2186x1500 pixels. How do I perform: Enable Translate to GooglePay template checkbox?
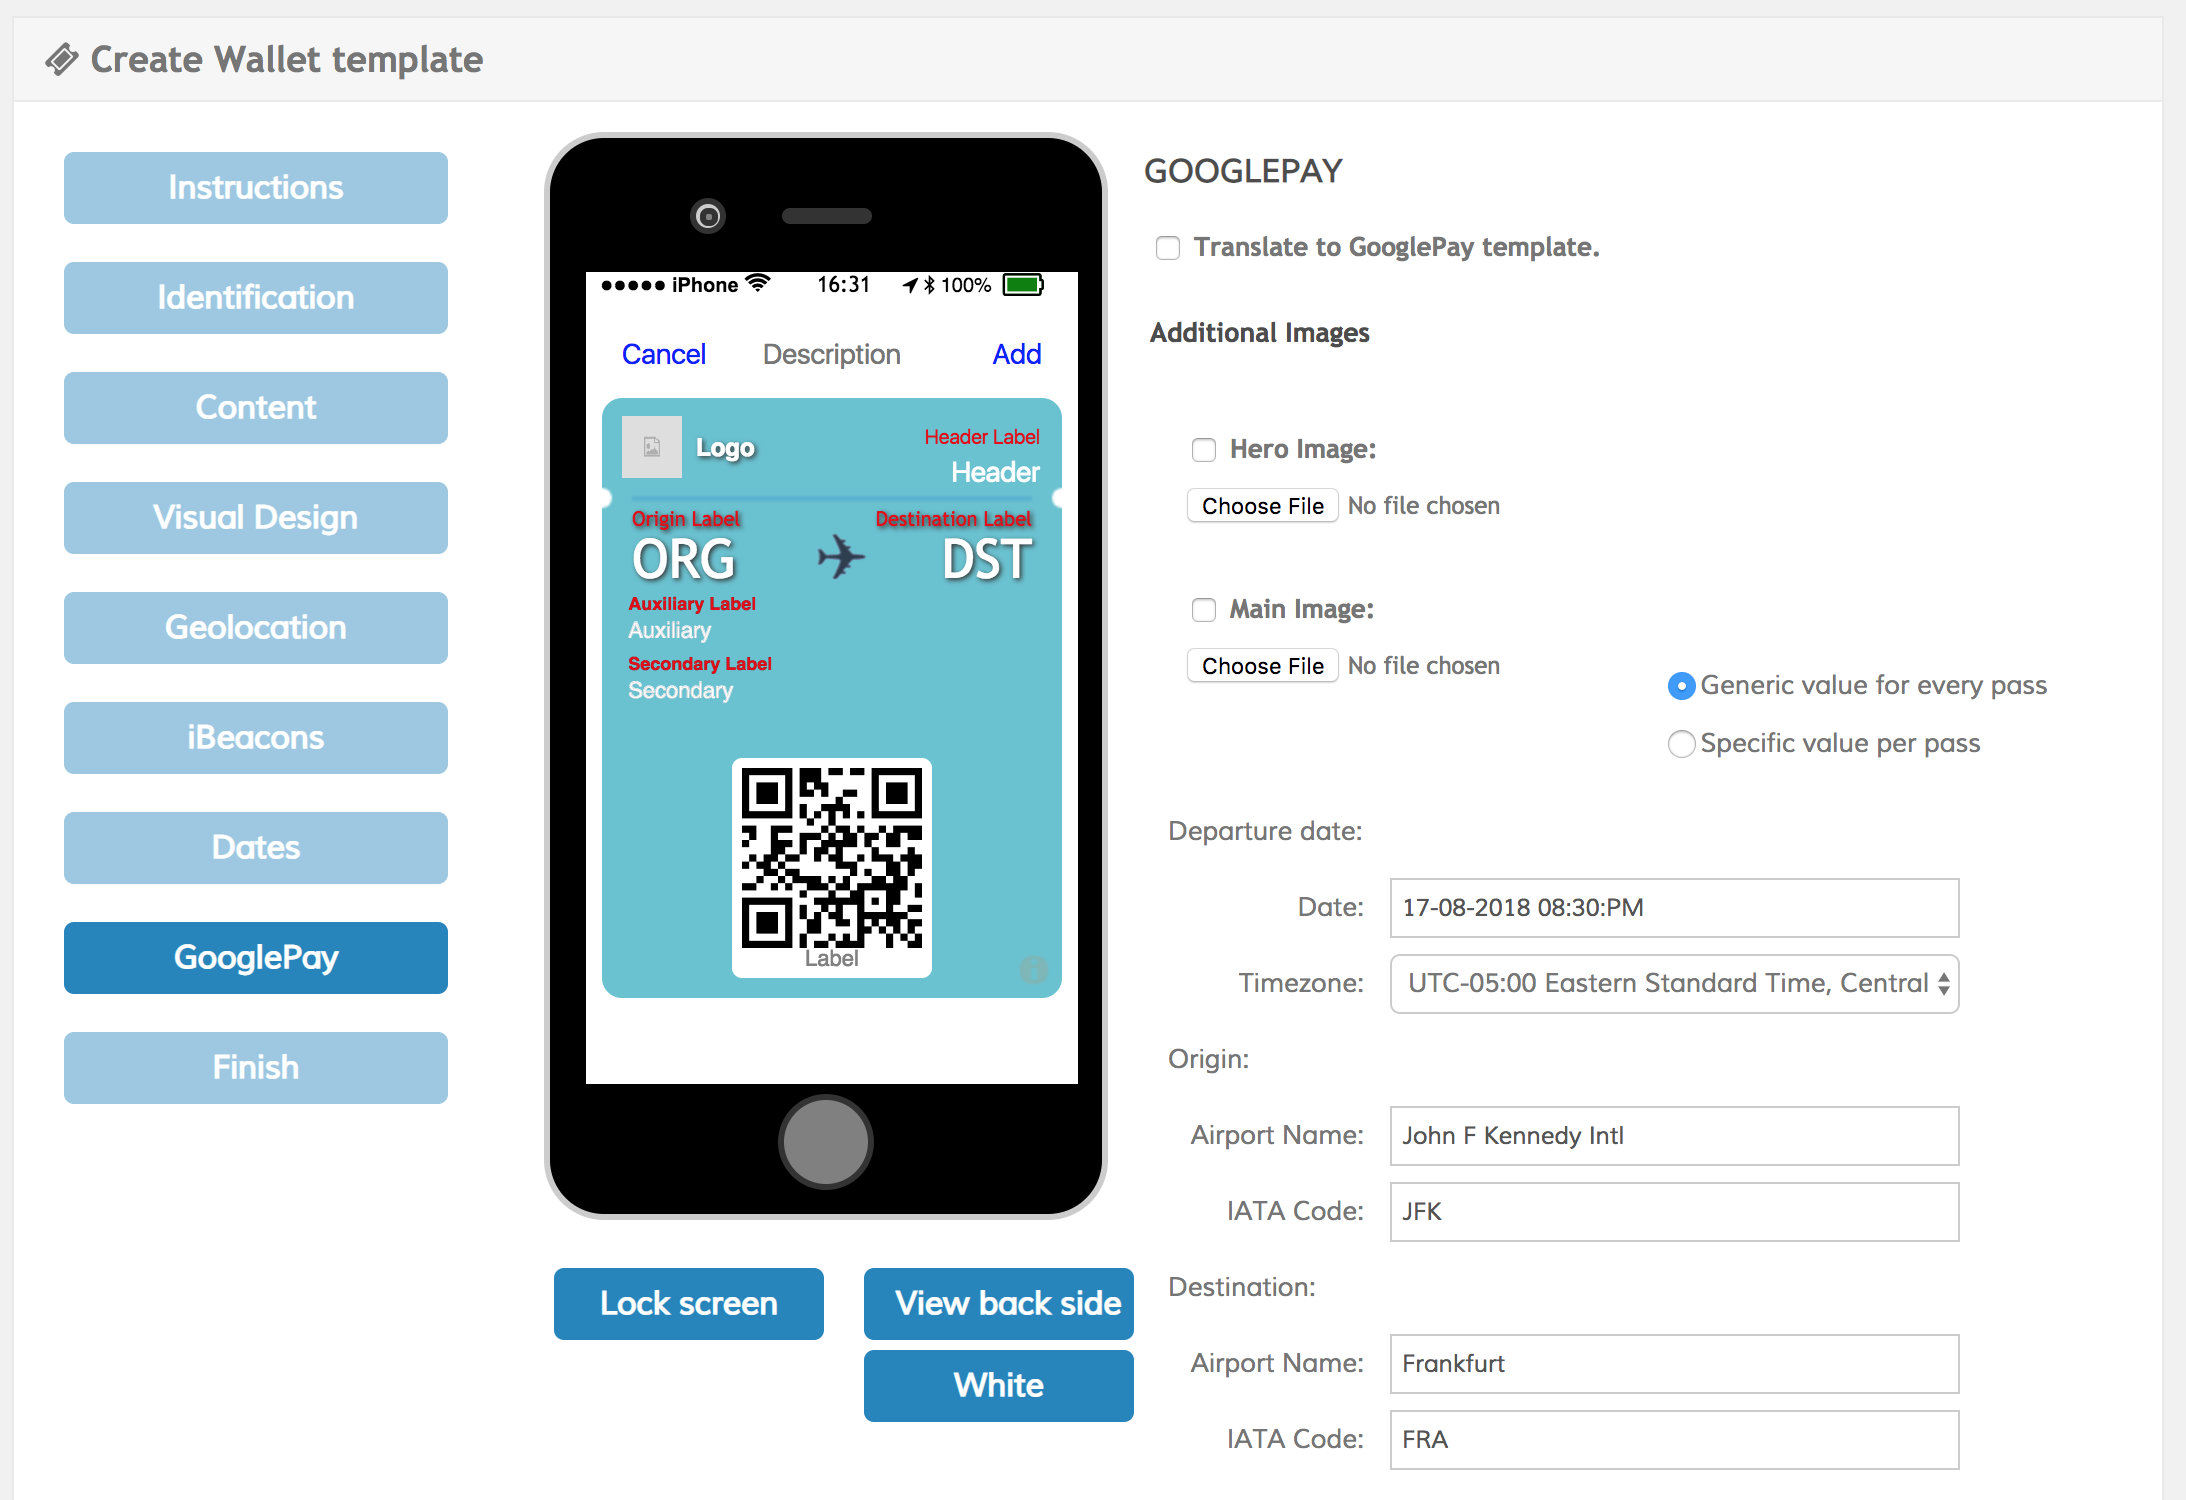coord(1168,248)
